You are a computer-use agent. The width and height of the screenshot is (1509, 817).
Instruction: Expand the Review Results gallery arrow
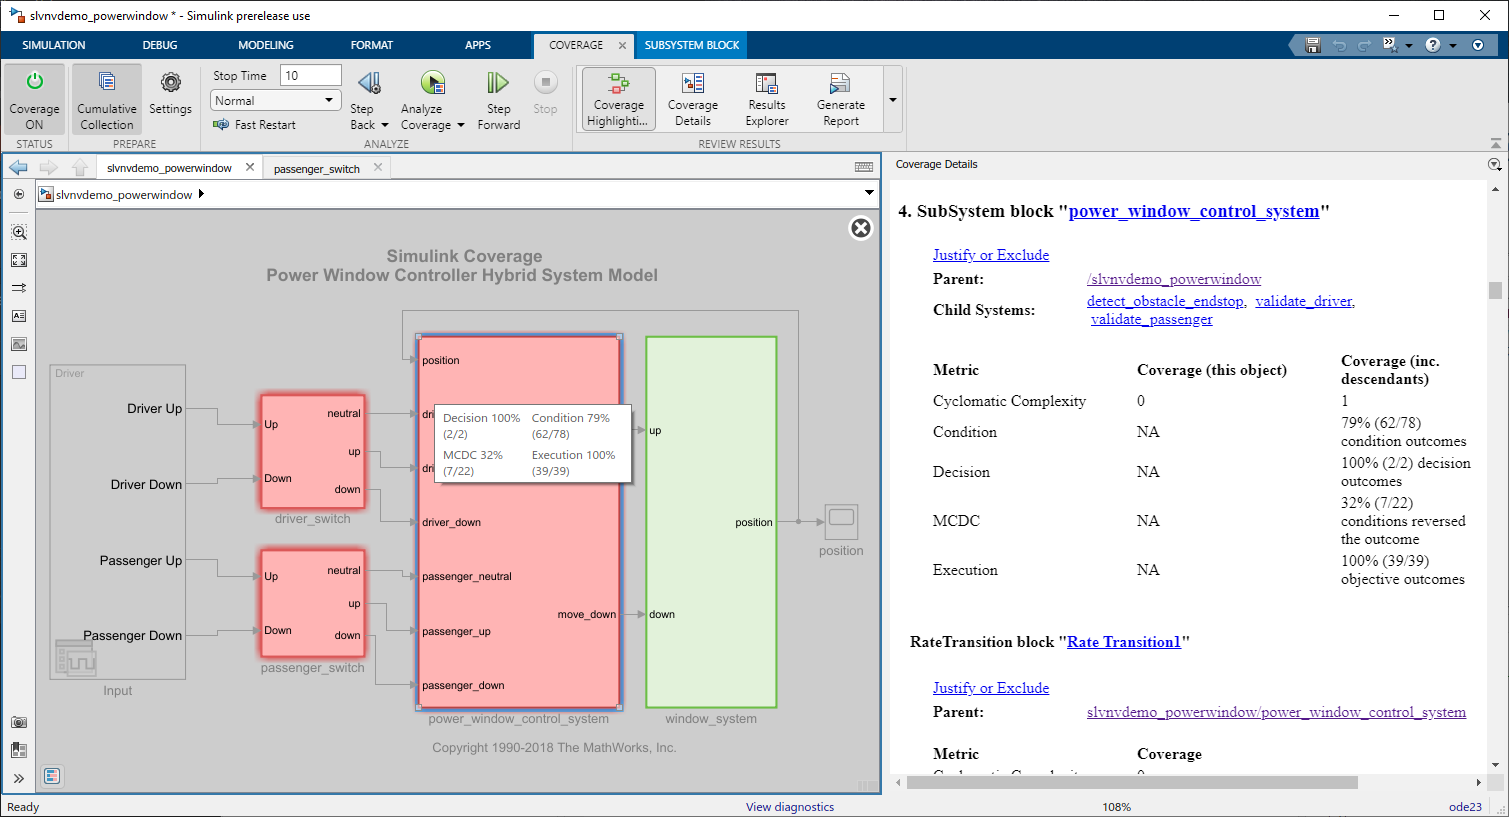point(893,100)
